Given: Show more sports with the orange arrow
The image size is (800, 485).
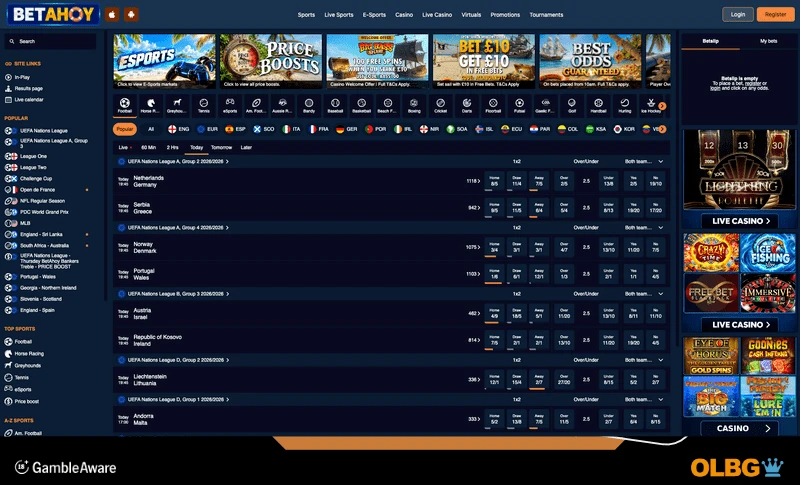Looking at the screenshot, I should [x=662, y=106].
